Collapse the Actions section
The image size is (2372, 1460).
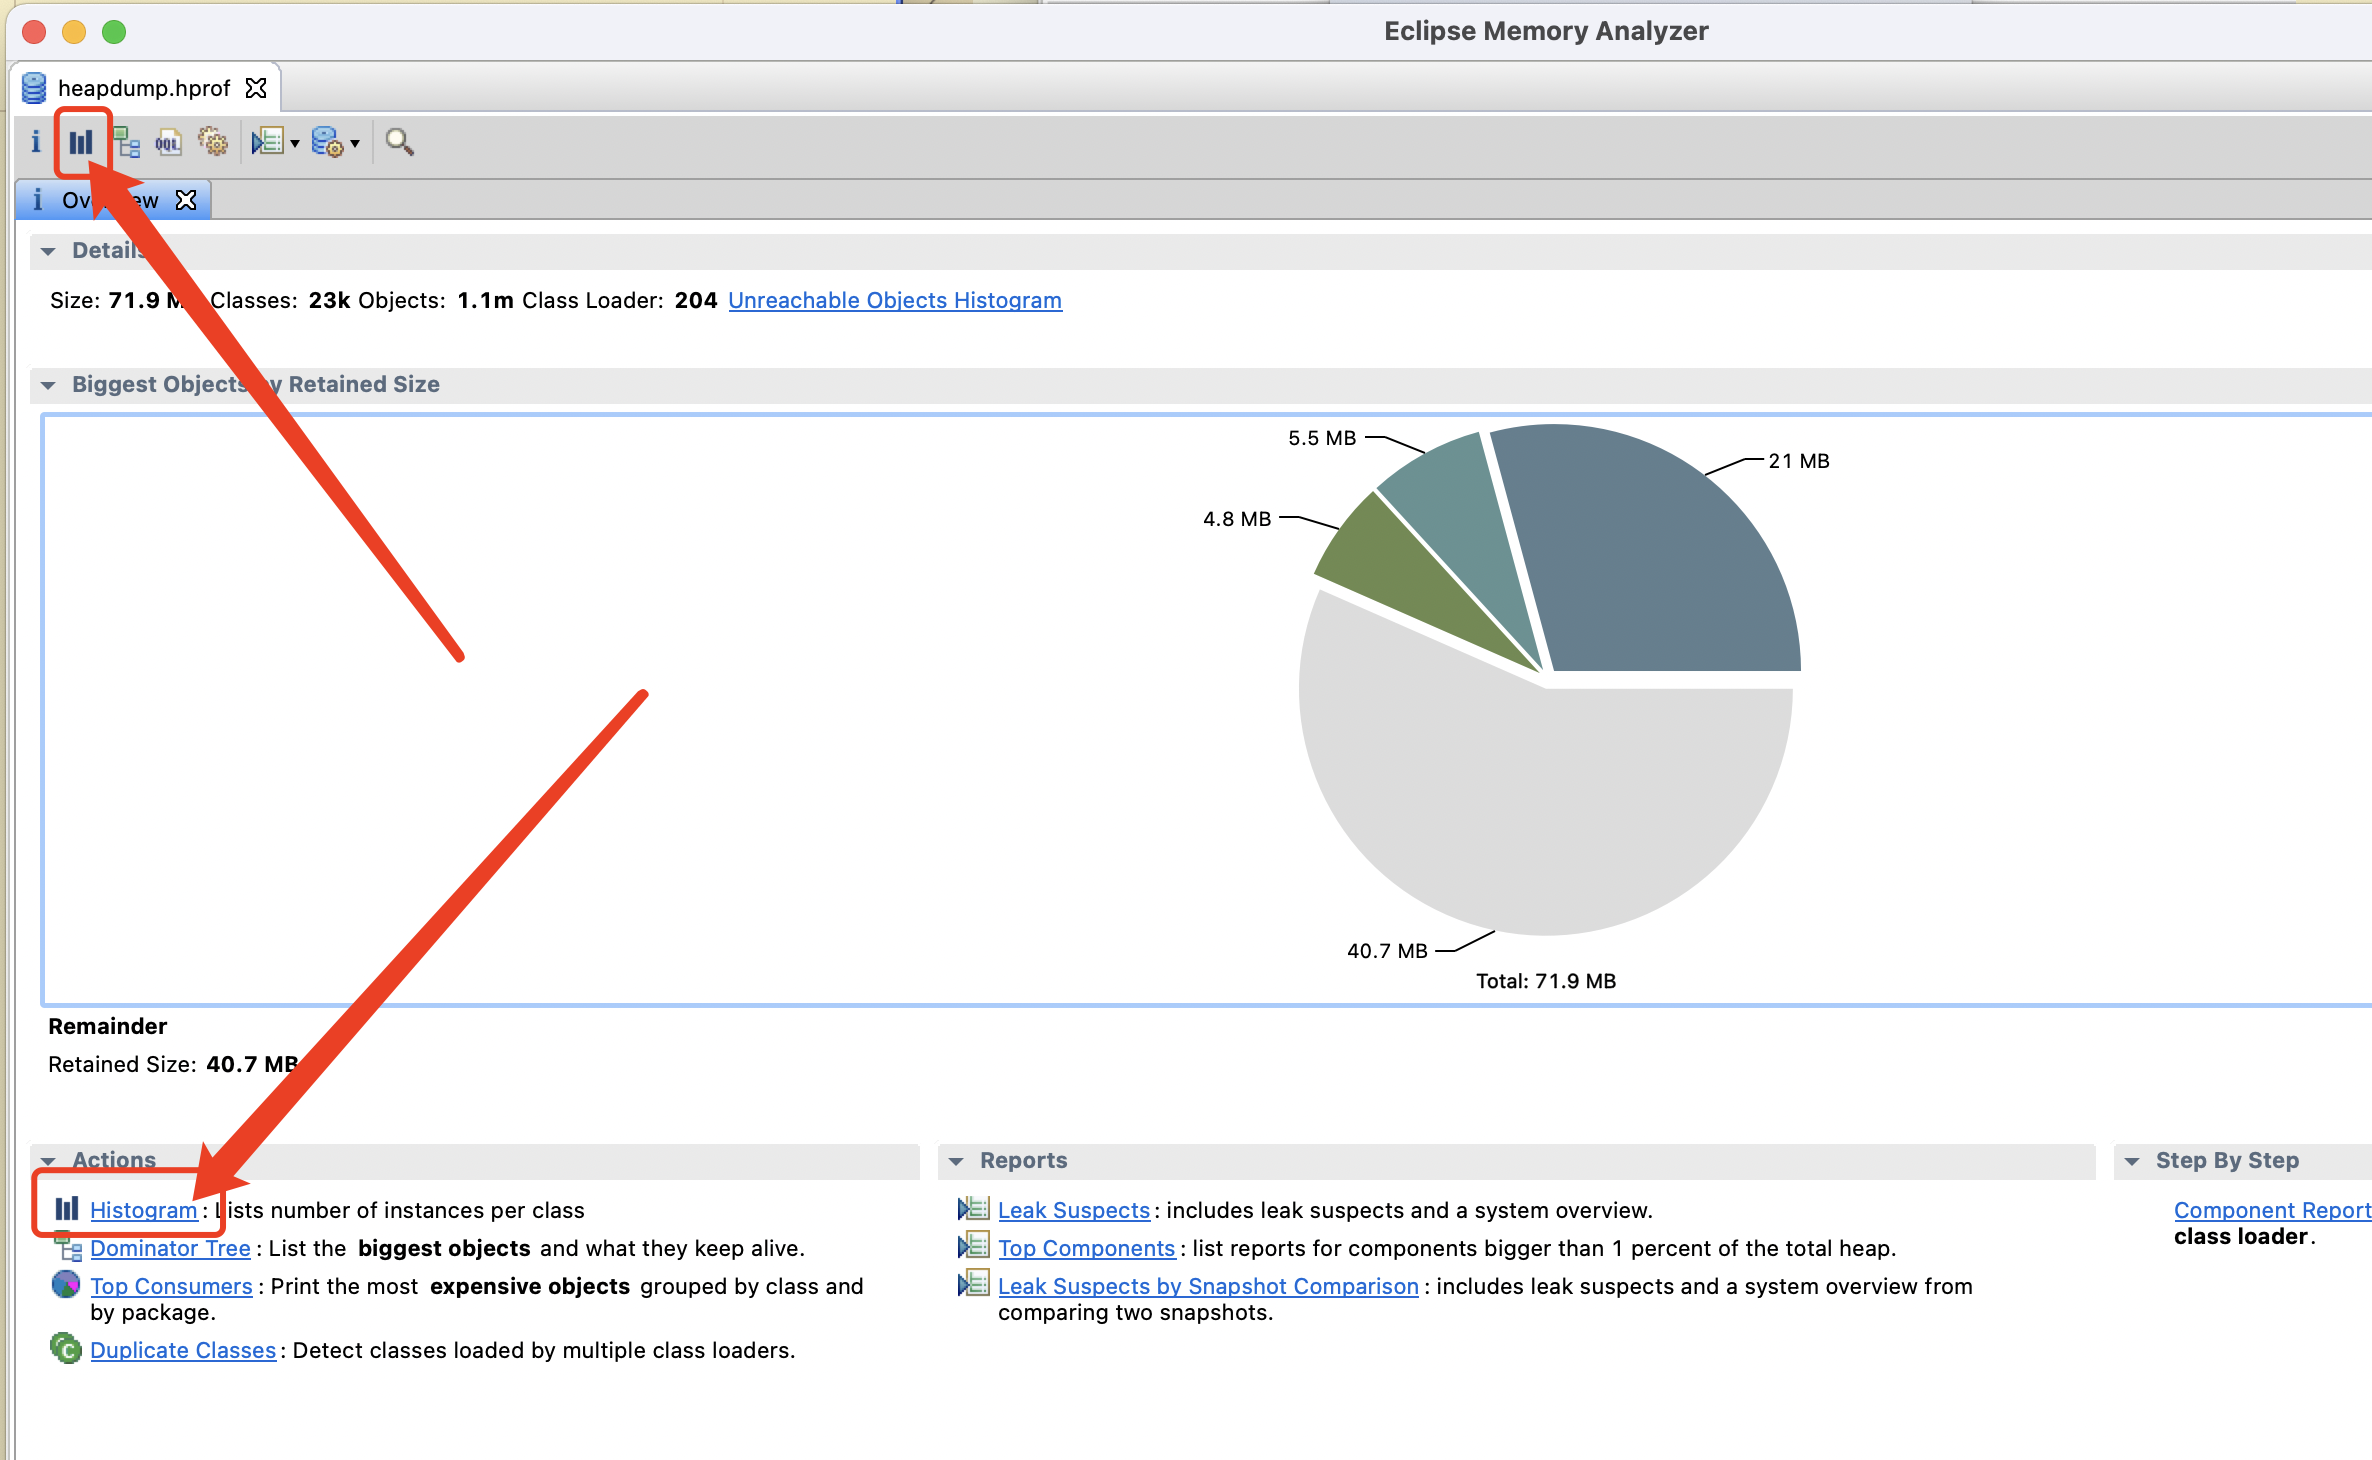tap(48, 1161)
